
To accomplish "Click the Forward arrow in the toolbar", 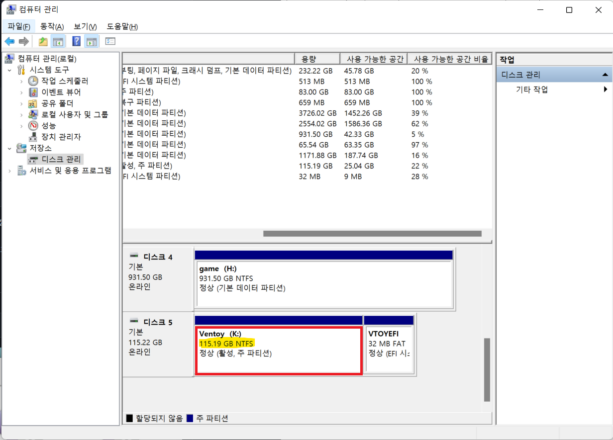I will pyautogui.click(x=23, y=41).
